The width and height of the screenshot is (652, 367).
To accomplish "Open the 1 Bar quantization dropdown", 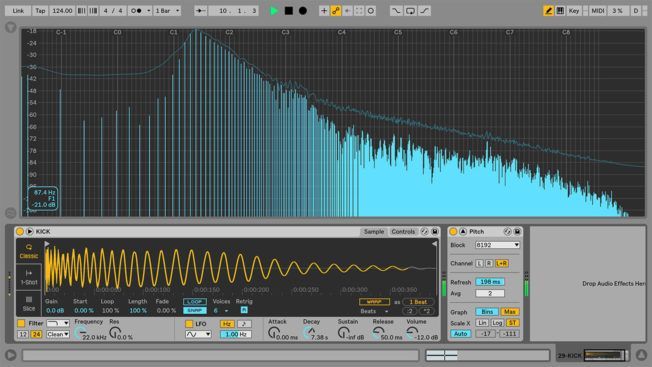I will click(167, 11).
